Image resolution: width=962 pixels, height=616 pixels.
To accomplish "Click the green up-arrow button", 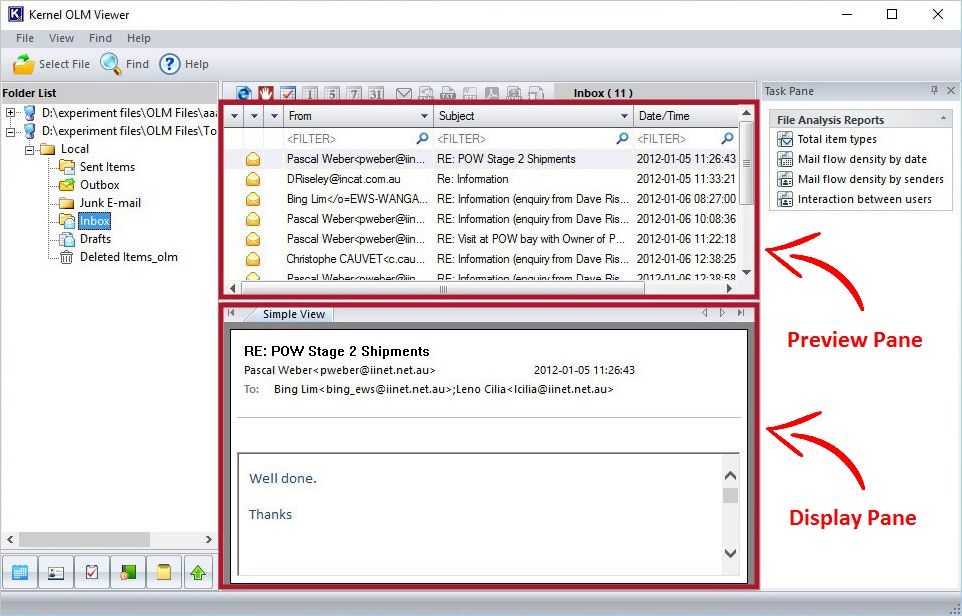I will pyautogui.click(x=198, y=572).
